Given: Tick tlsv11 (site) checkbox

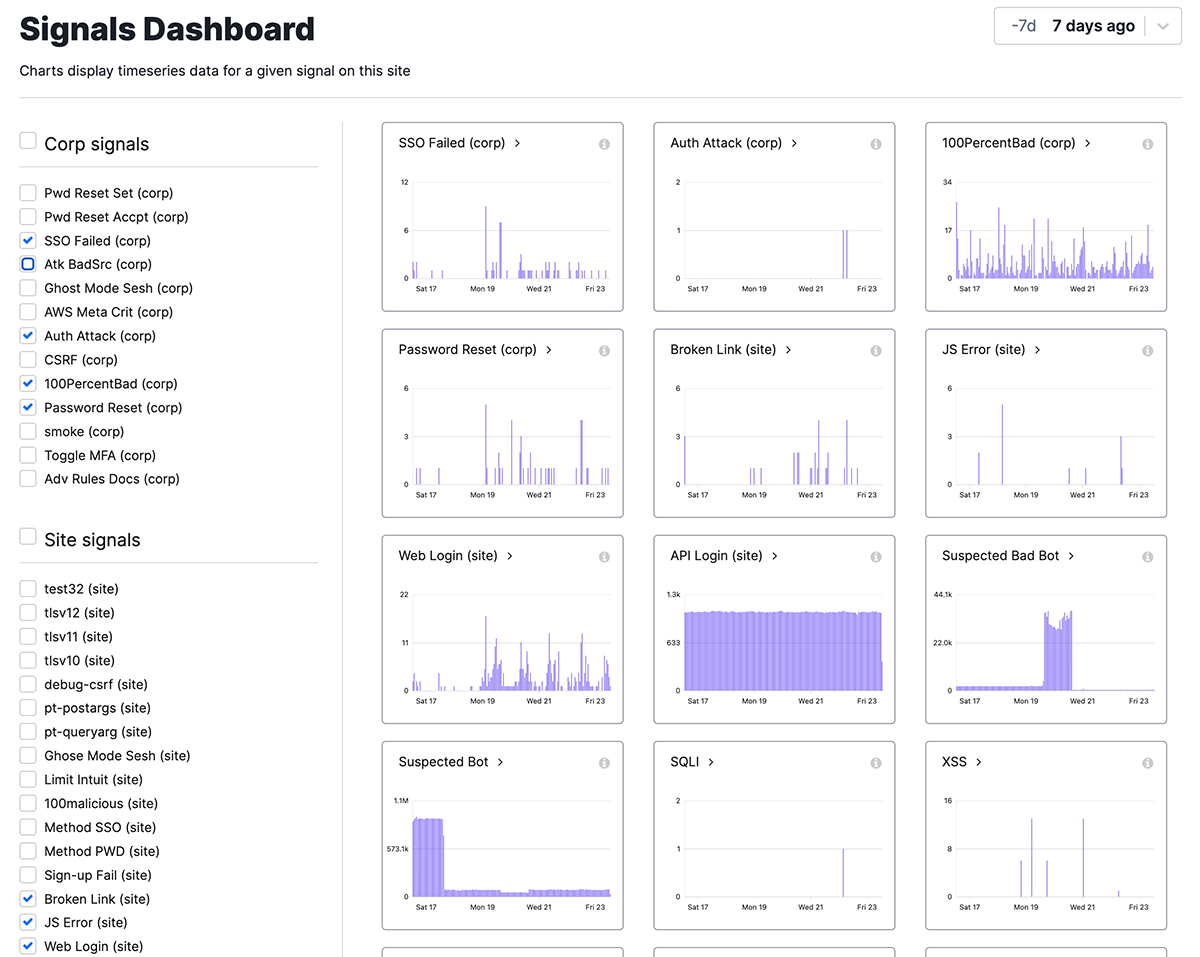Looking at the screenshot, I should [28, 636].
